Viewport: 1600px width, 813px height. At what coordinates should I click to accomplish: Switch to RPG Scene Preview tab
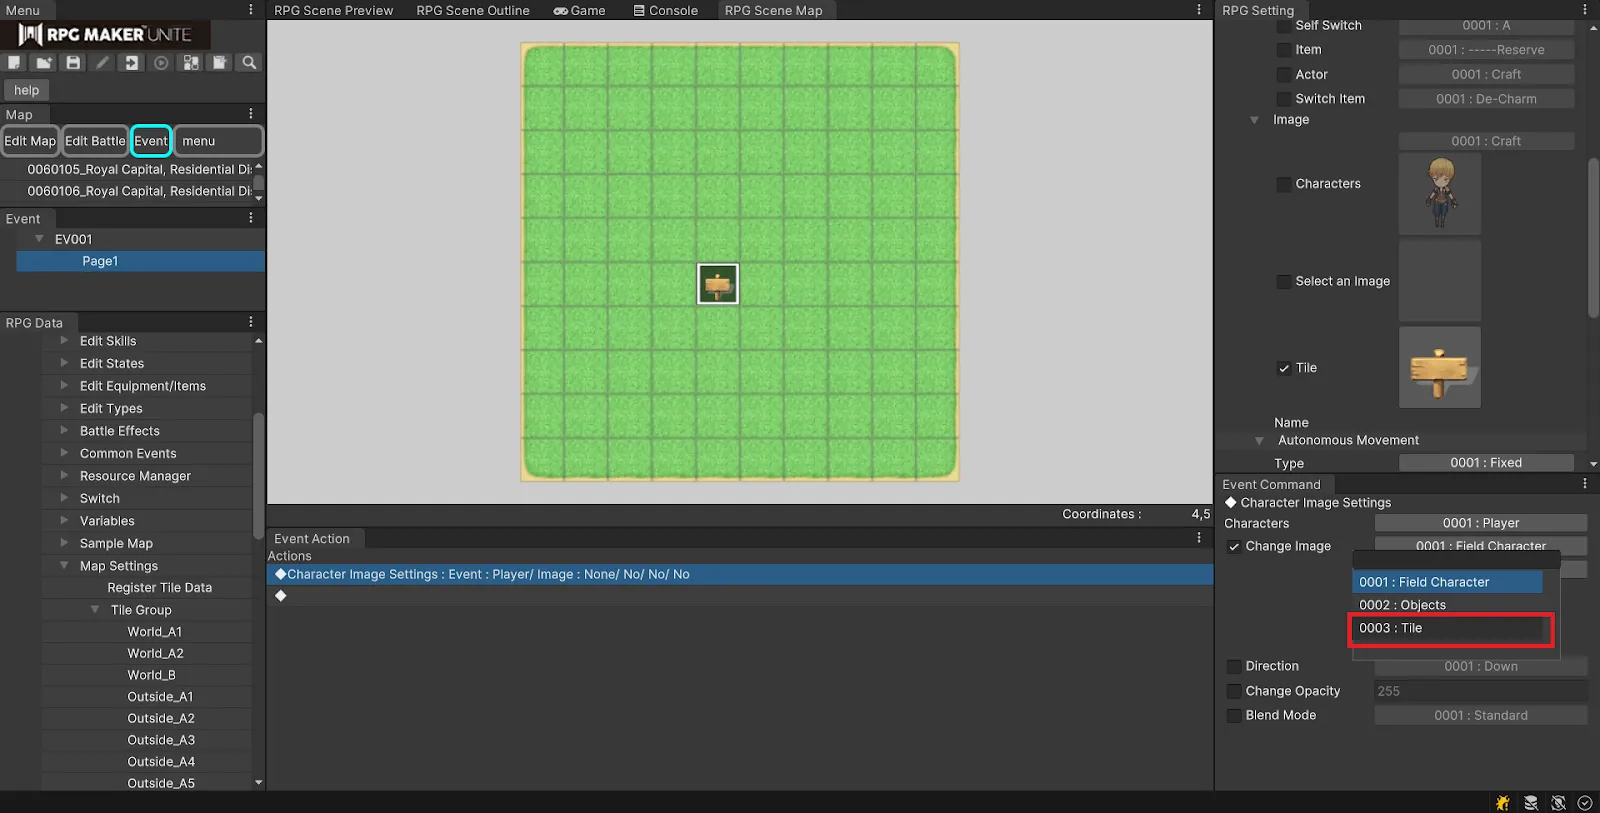[333, 11]
